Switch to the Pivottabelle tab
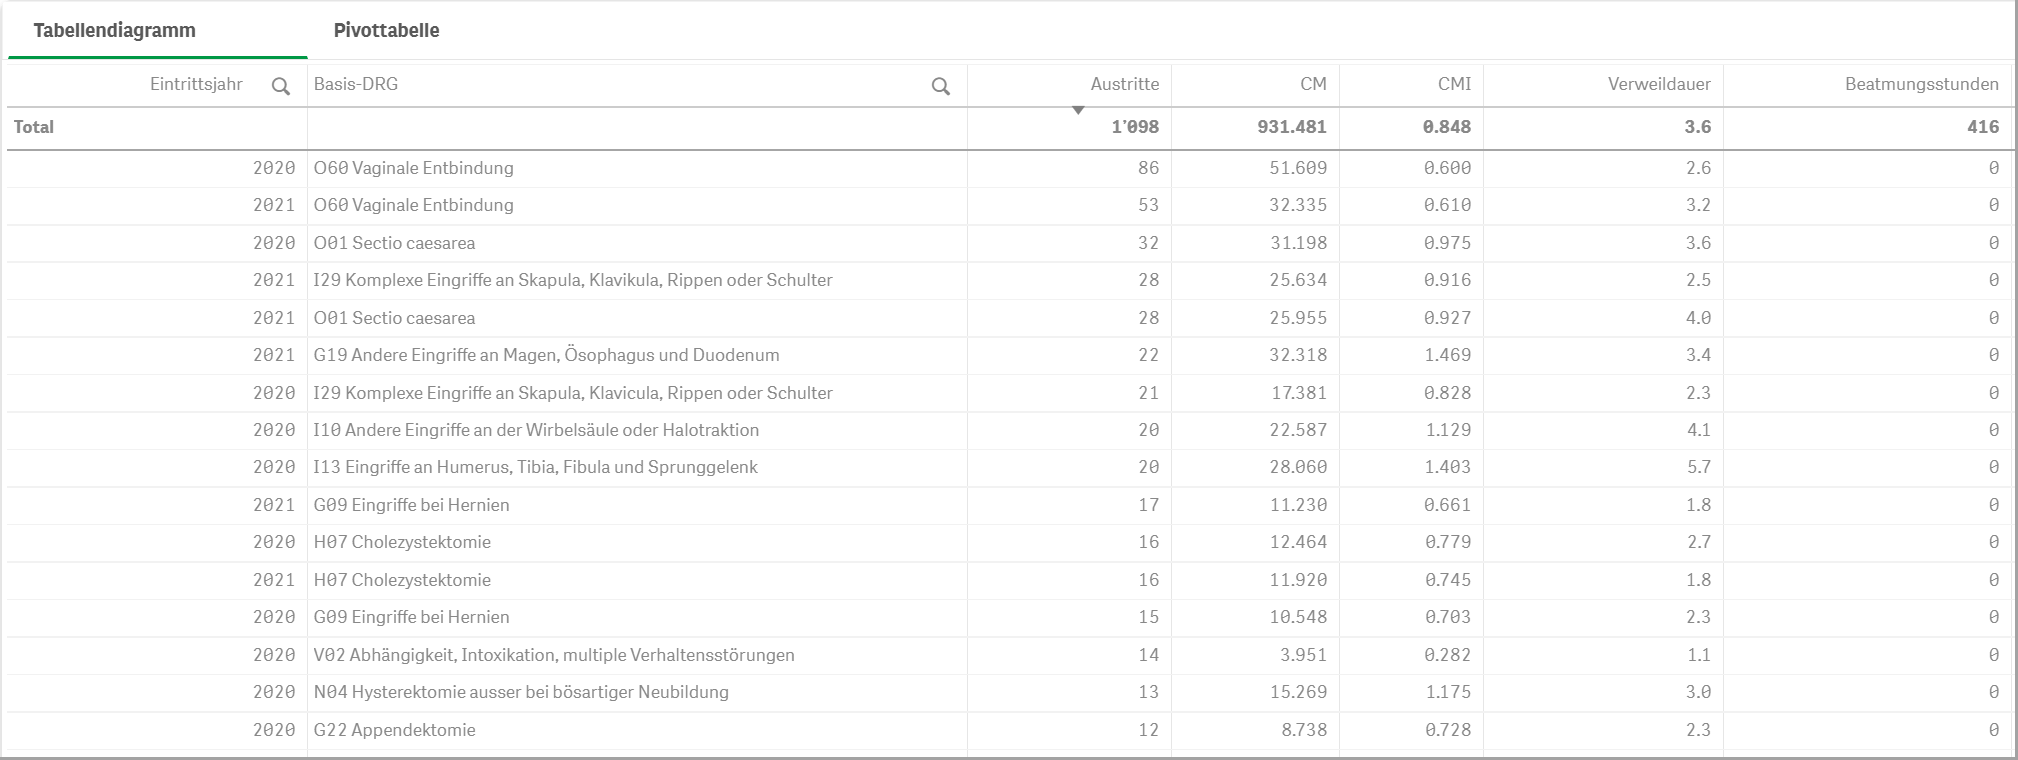 point(386,30)
